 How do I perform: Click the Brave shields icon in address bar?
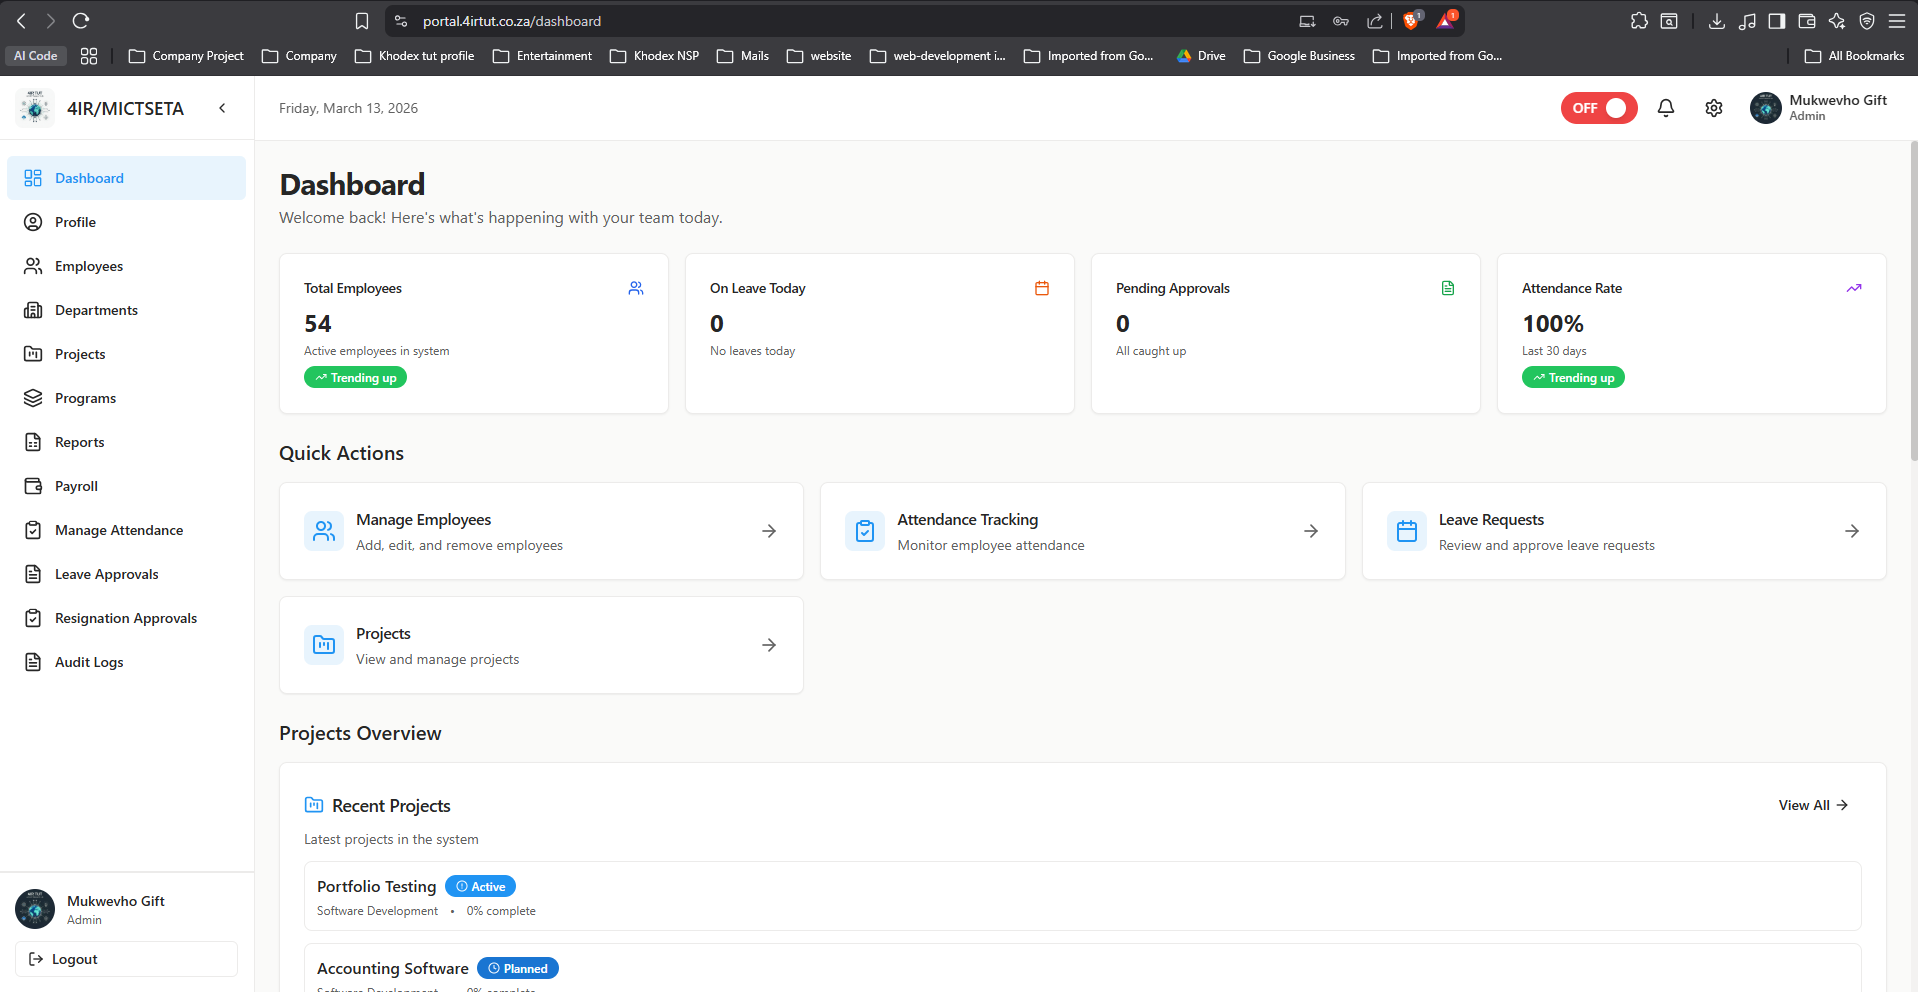(1411, 21)
